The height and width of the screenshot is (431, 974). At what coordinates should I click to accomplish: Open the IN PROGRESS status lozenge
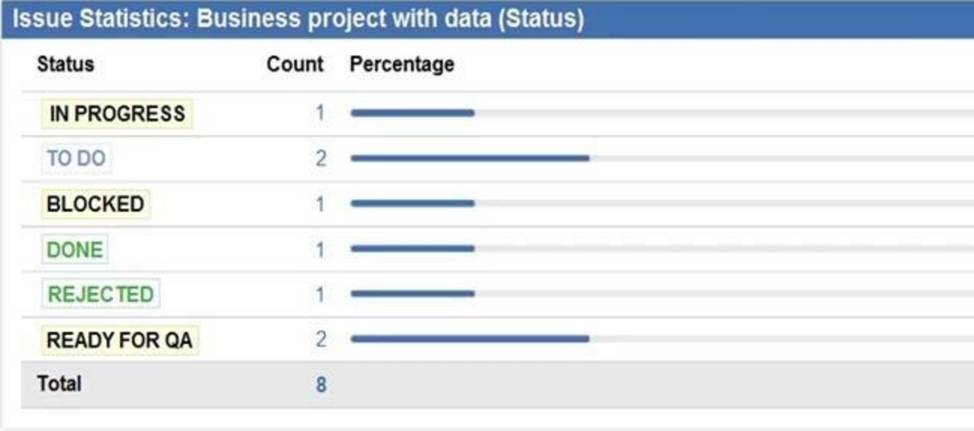117,114
